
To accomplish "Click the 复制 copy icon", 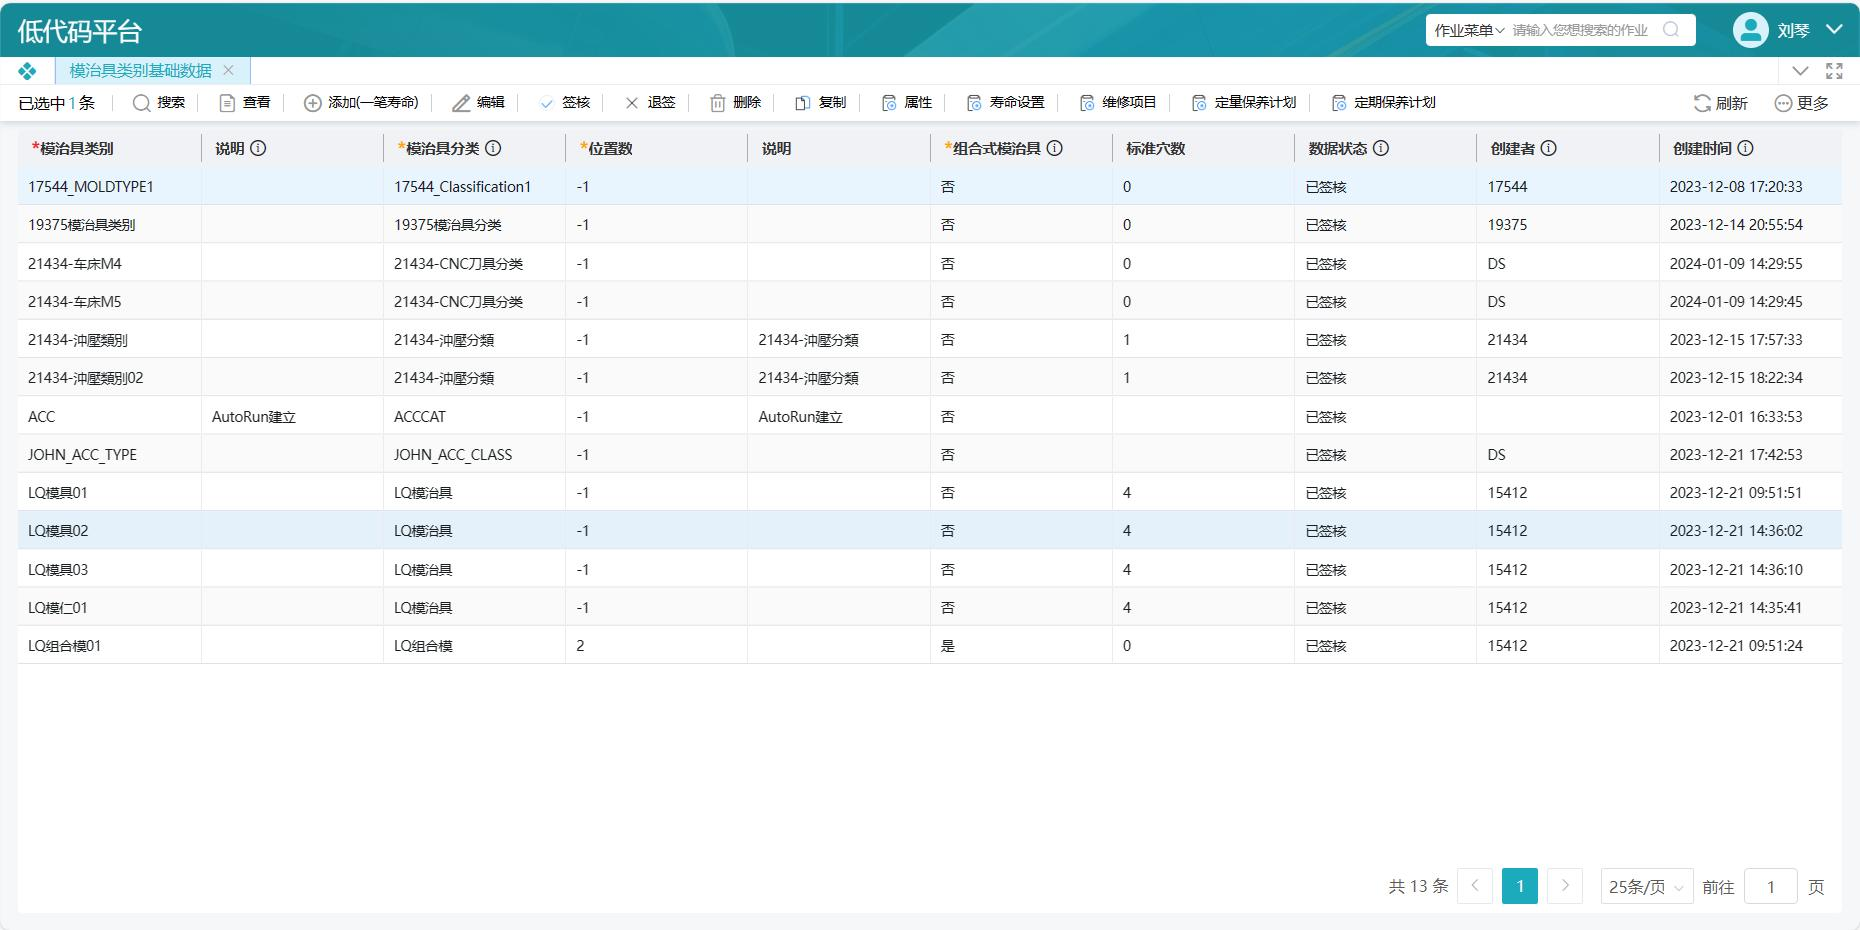I will [802, 103].
